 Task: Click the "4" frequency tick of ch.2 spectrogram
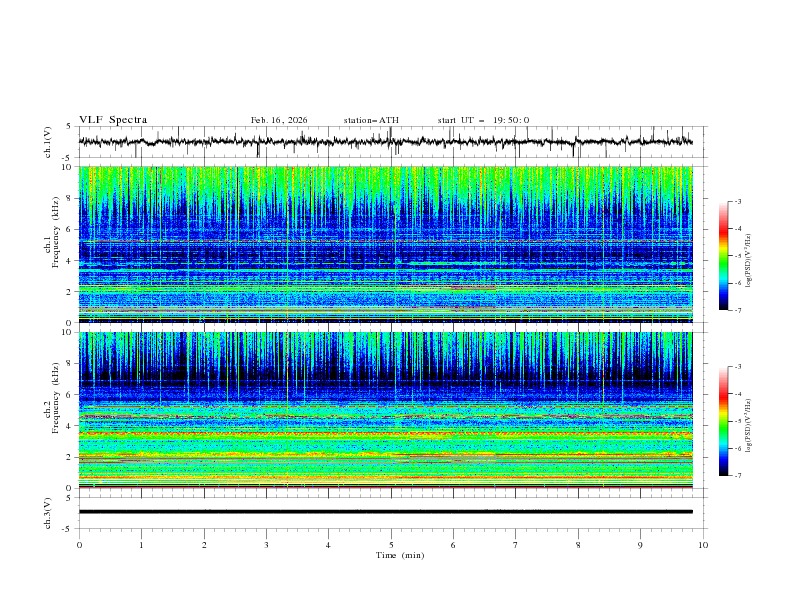point(71,426)
